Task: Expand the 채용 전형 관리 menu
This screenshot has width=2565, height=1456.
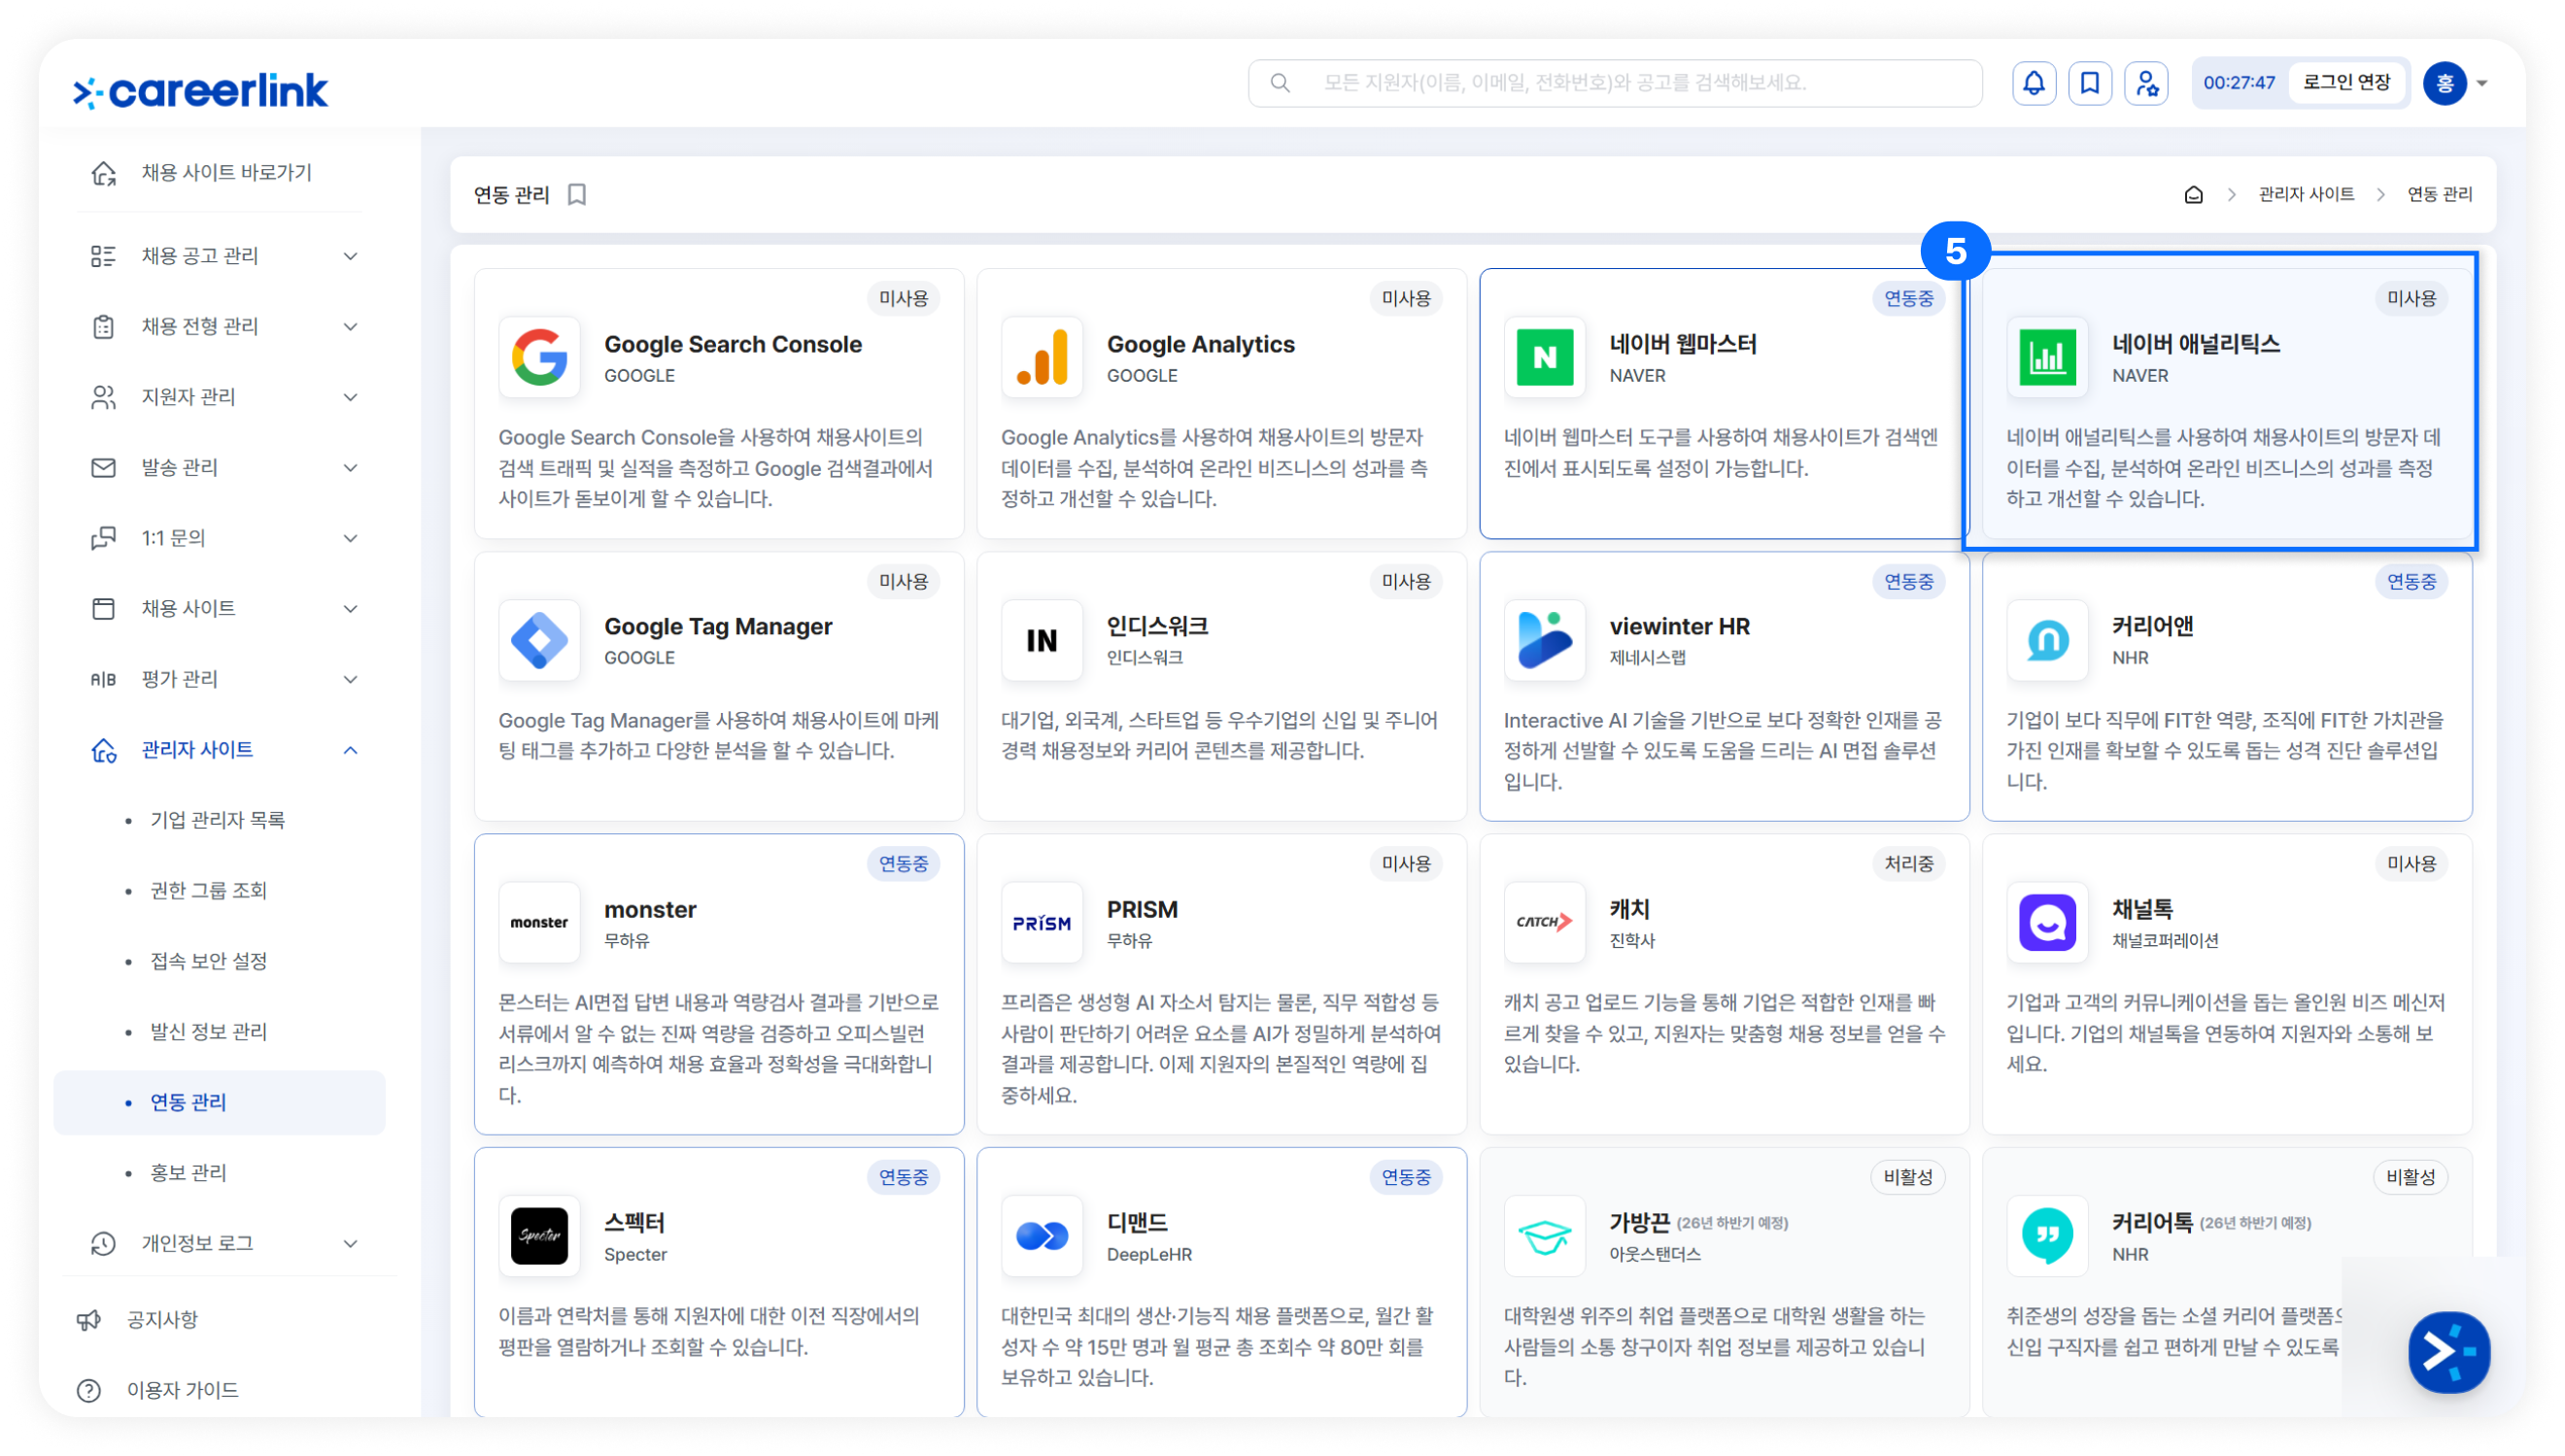Action: pyautogui.click(x=350, y=327)
